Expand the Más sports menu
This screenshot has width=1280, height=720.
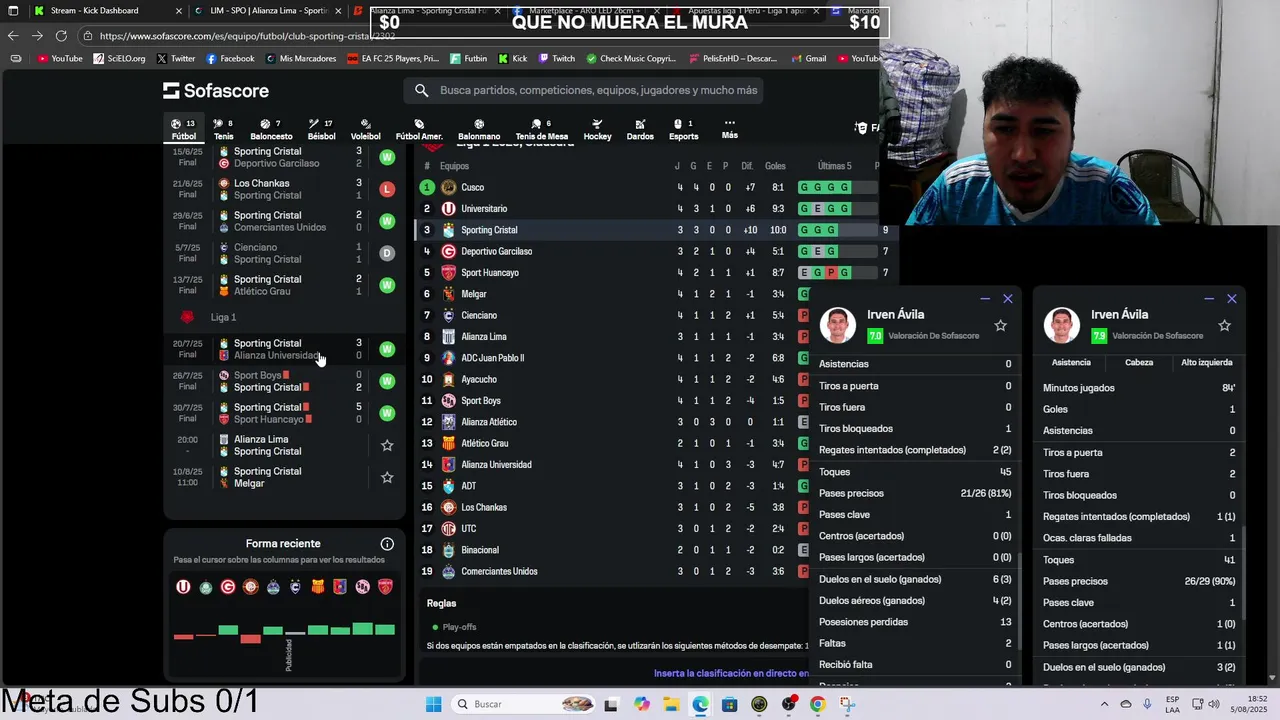pyautogui.click(x=730, y=129)
